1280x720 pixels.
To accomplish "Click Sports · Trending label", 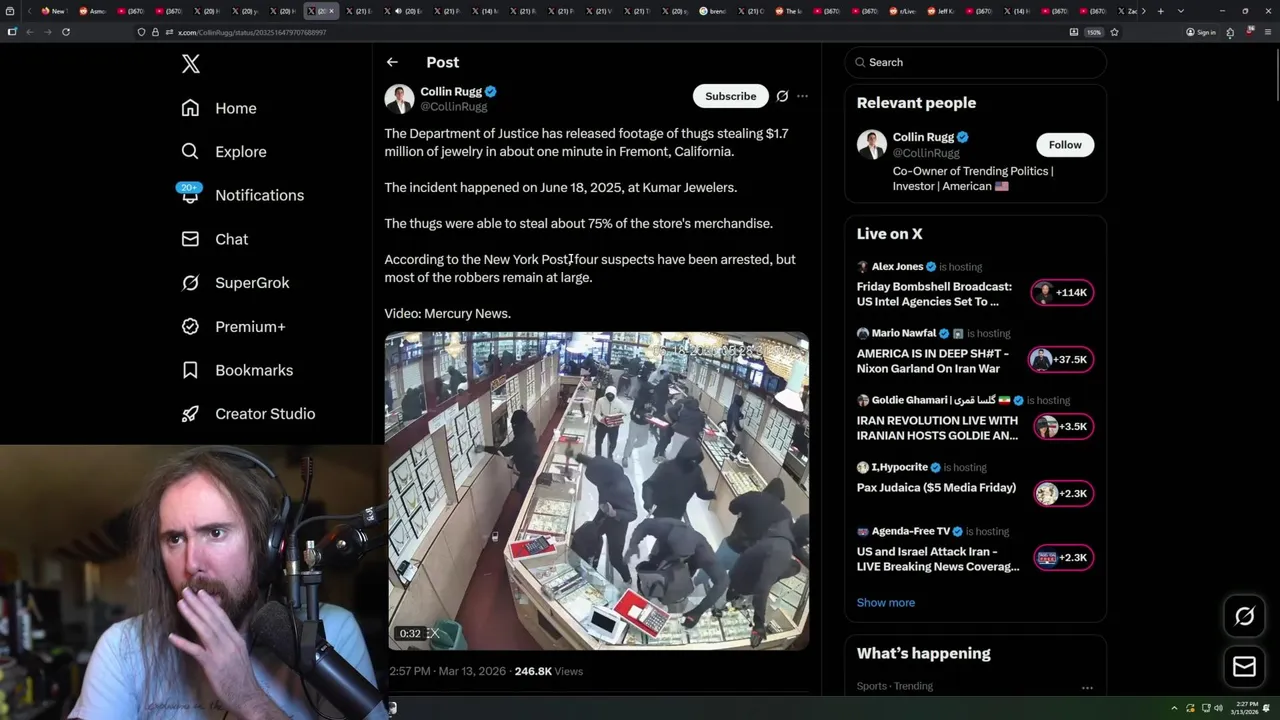I will 895,686.
